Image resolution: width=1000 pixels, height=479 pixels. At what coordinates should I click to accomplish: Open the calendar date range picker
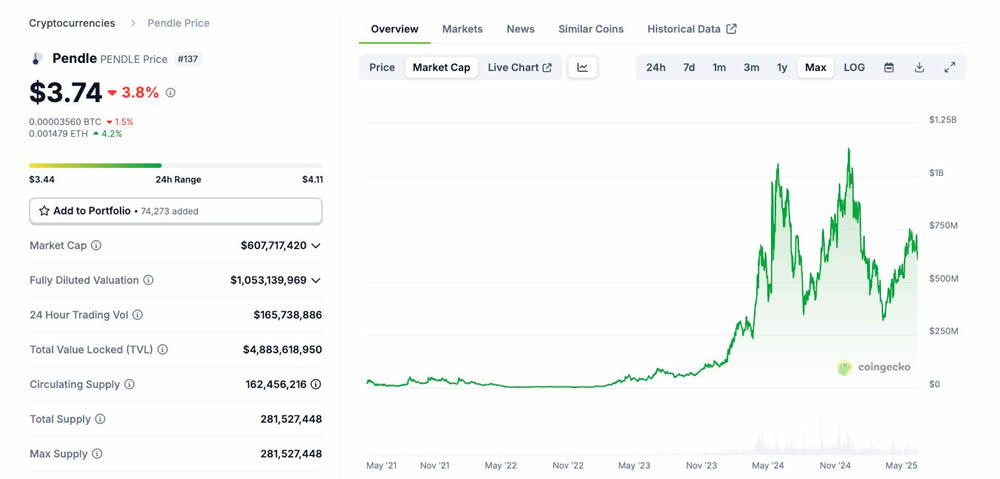coord(888,68)
